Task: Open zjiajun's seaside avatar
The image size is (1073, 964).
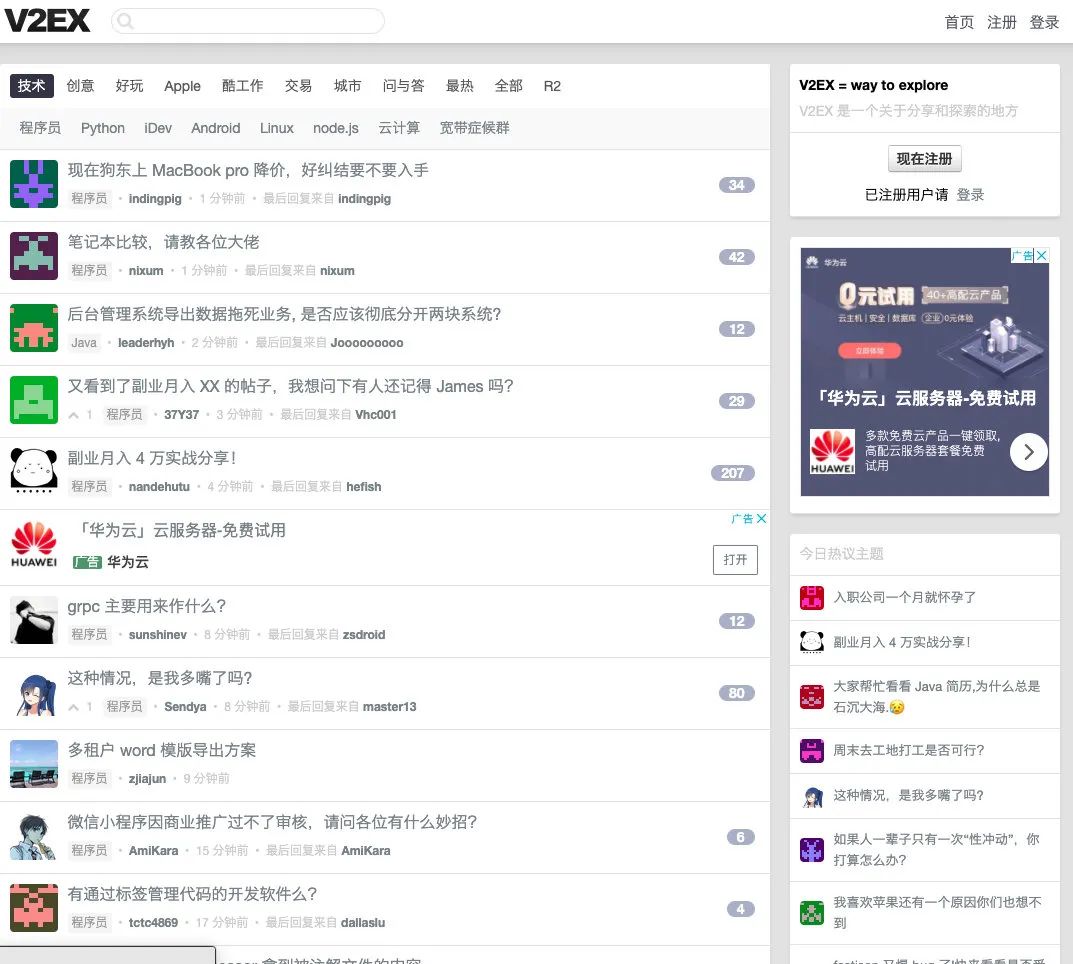Action: [x=34, y=764]
